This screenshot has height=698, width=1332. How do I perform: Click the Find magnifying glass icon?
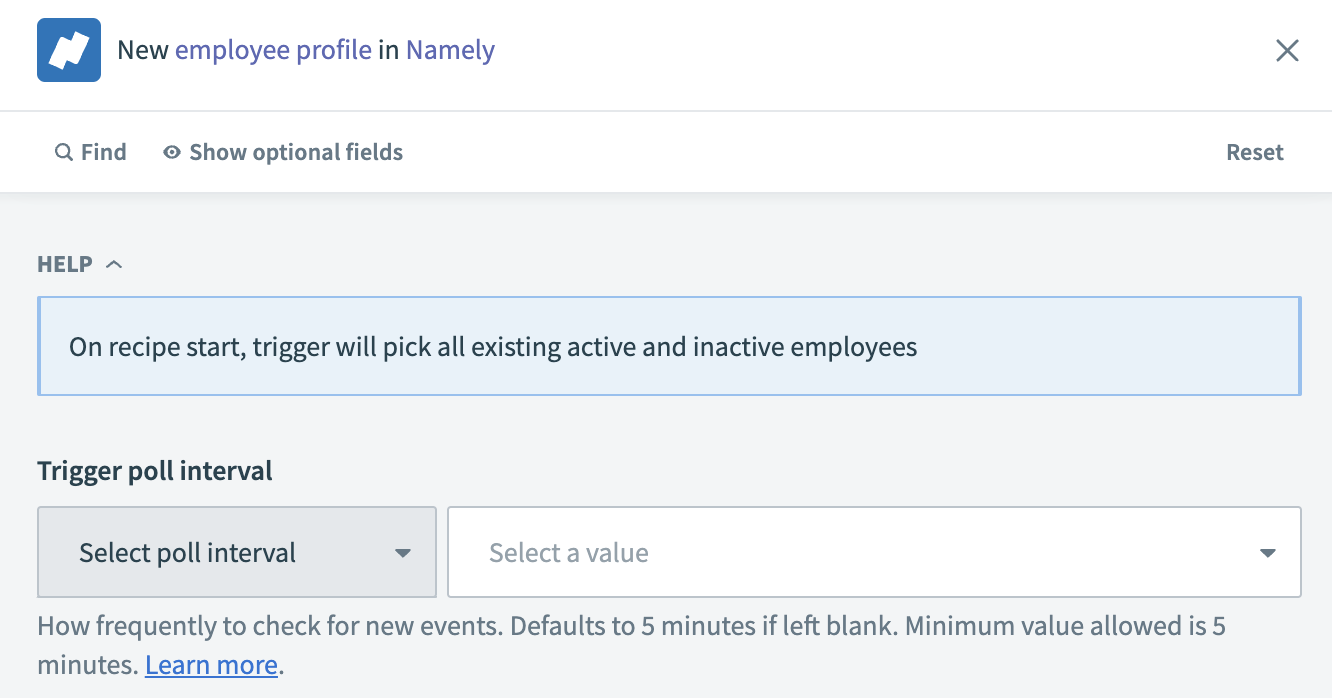tap(63, 151)
